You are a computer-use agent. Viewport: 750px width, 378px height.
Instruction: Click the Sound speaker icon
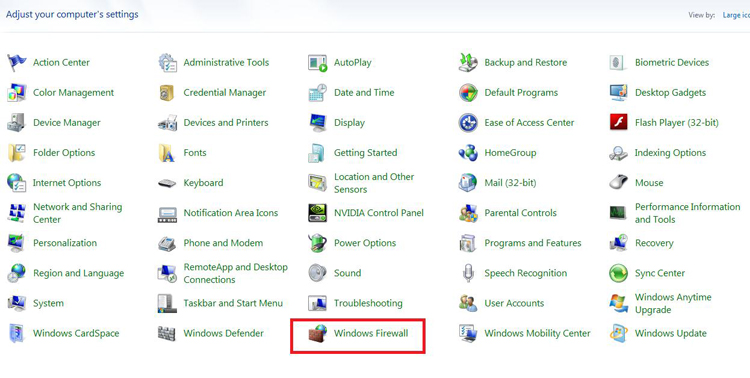pyautogui.click(x=318, y=273)
